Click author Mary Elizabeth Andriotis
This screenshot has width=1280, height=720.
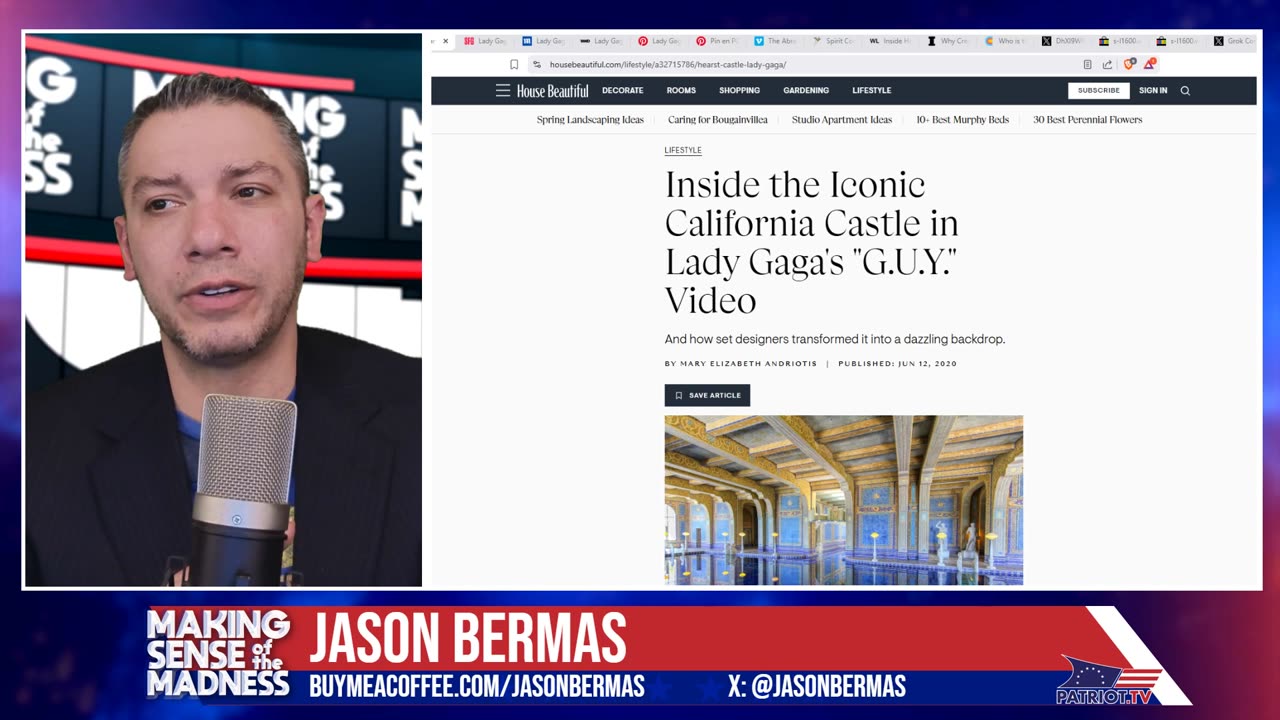748,364
